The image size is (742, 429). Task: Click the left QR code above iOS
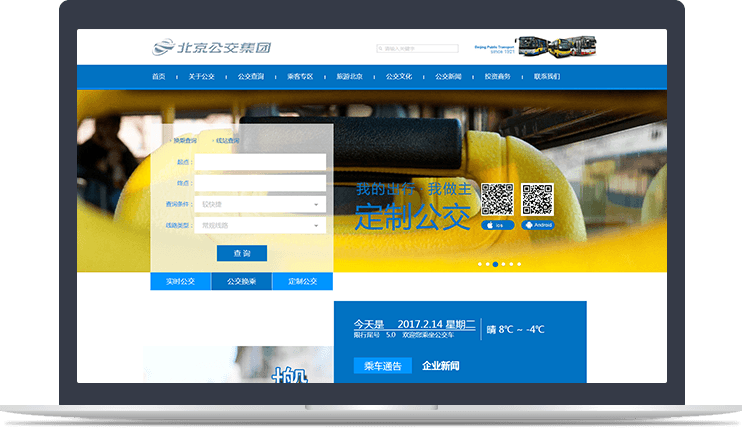pyautogui.click(x=497, y=199)
